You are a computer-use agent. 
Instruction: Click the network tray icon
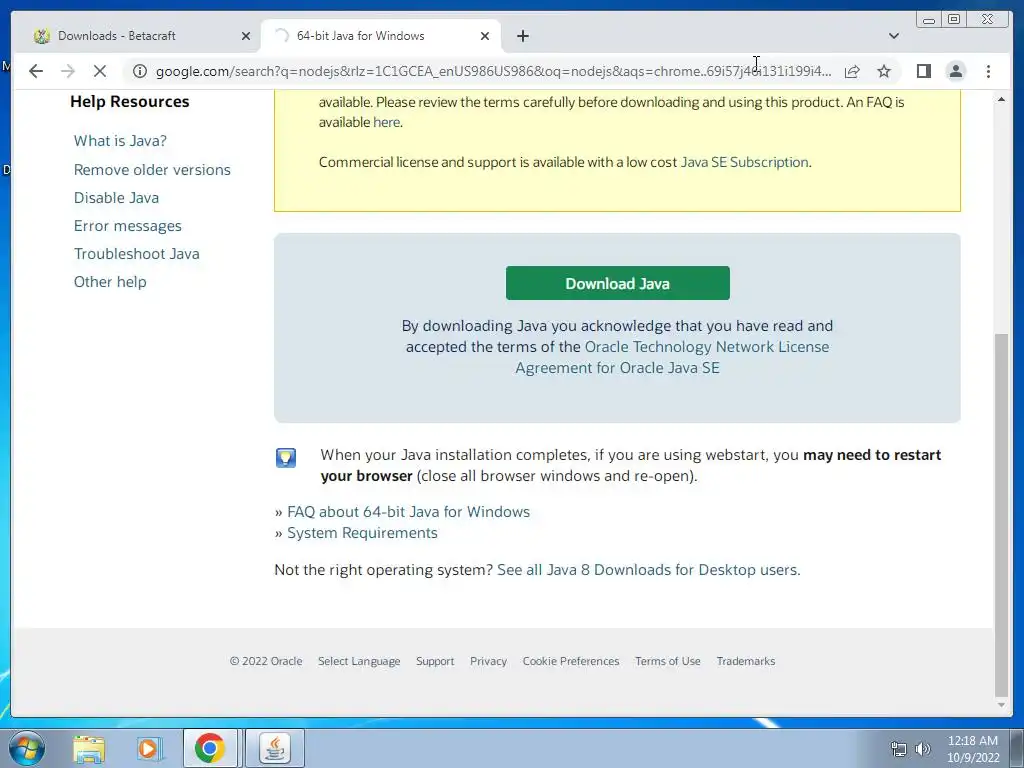point(899,749)
